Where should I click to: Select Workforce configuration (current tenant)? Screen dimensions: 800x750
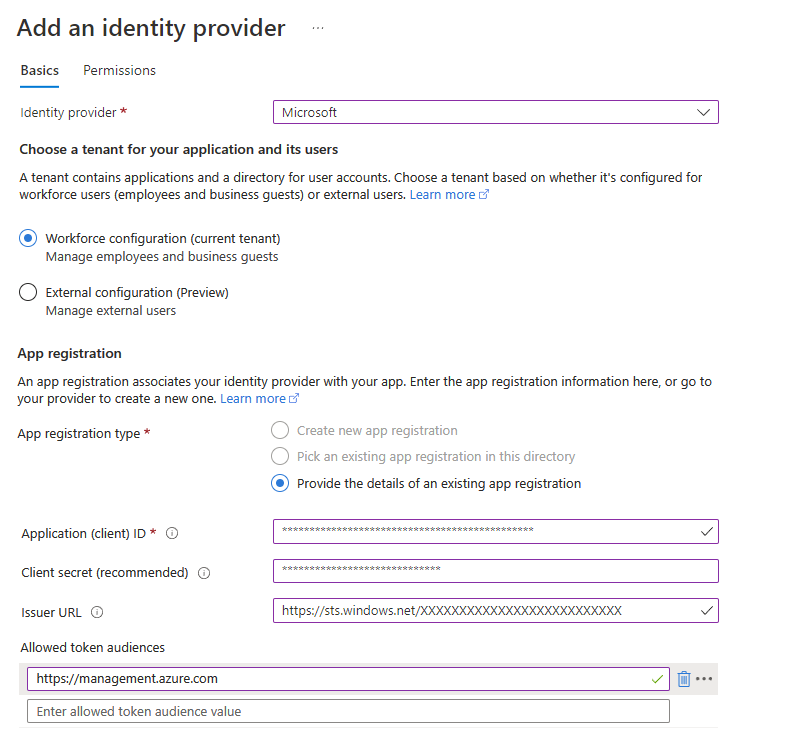tap(28, 238)
